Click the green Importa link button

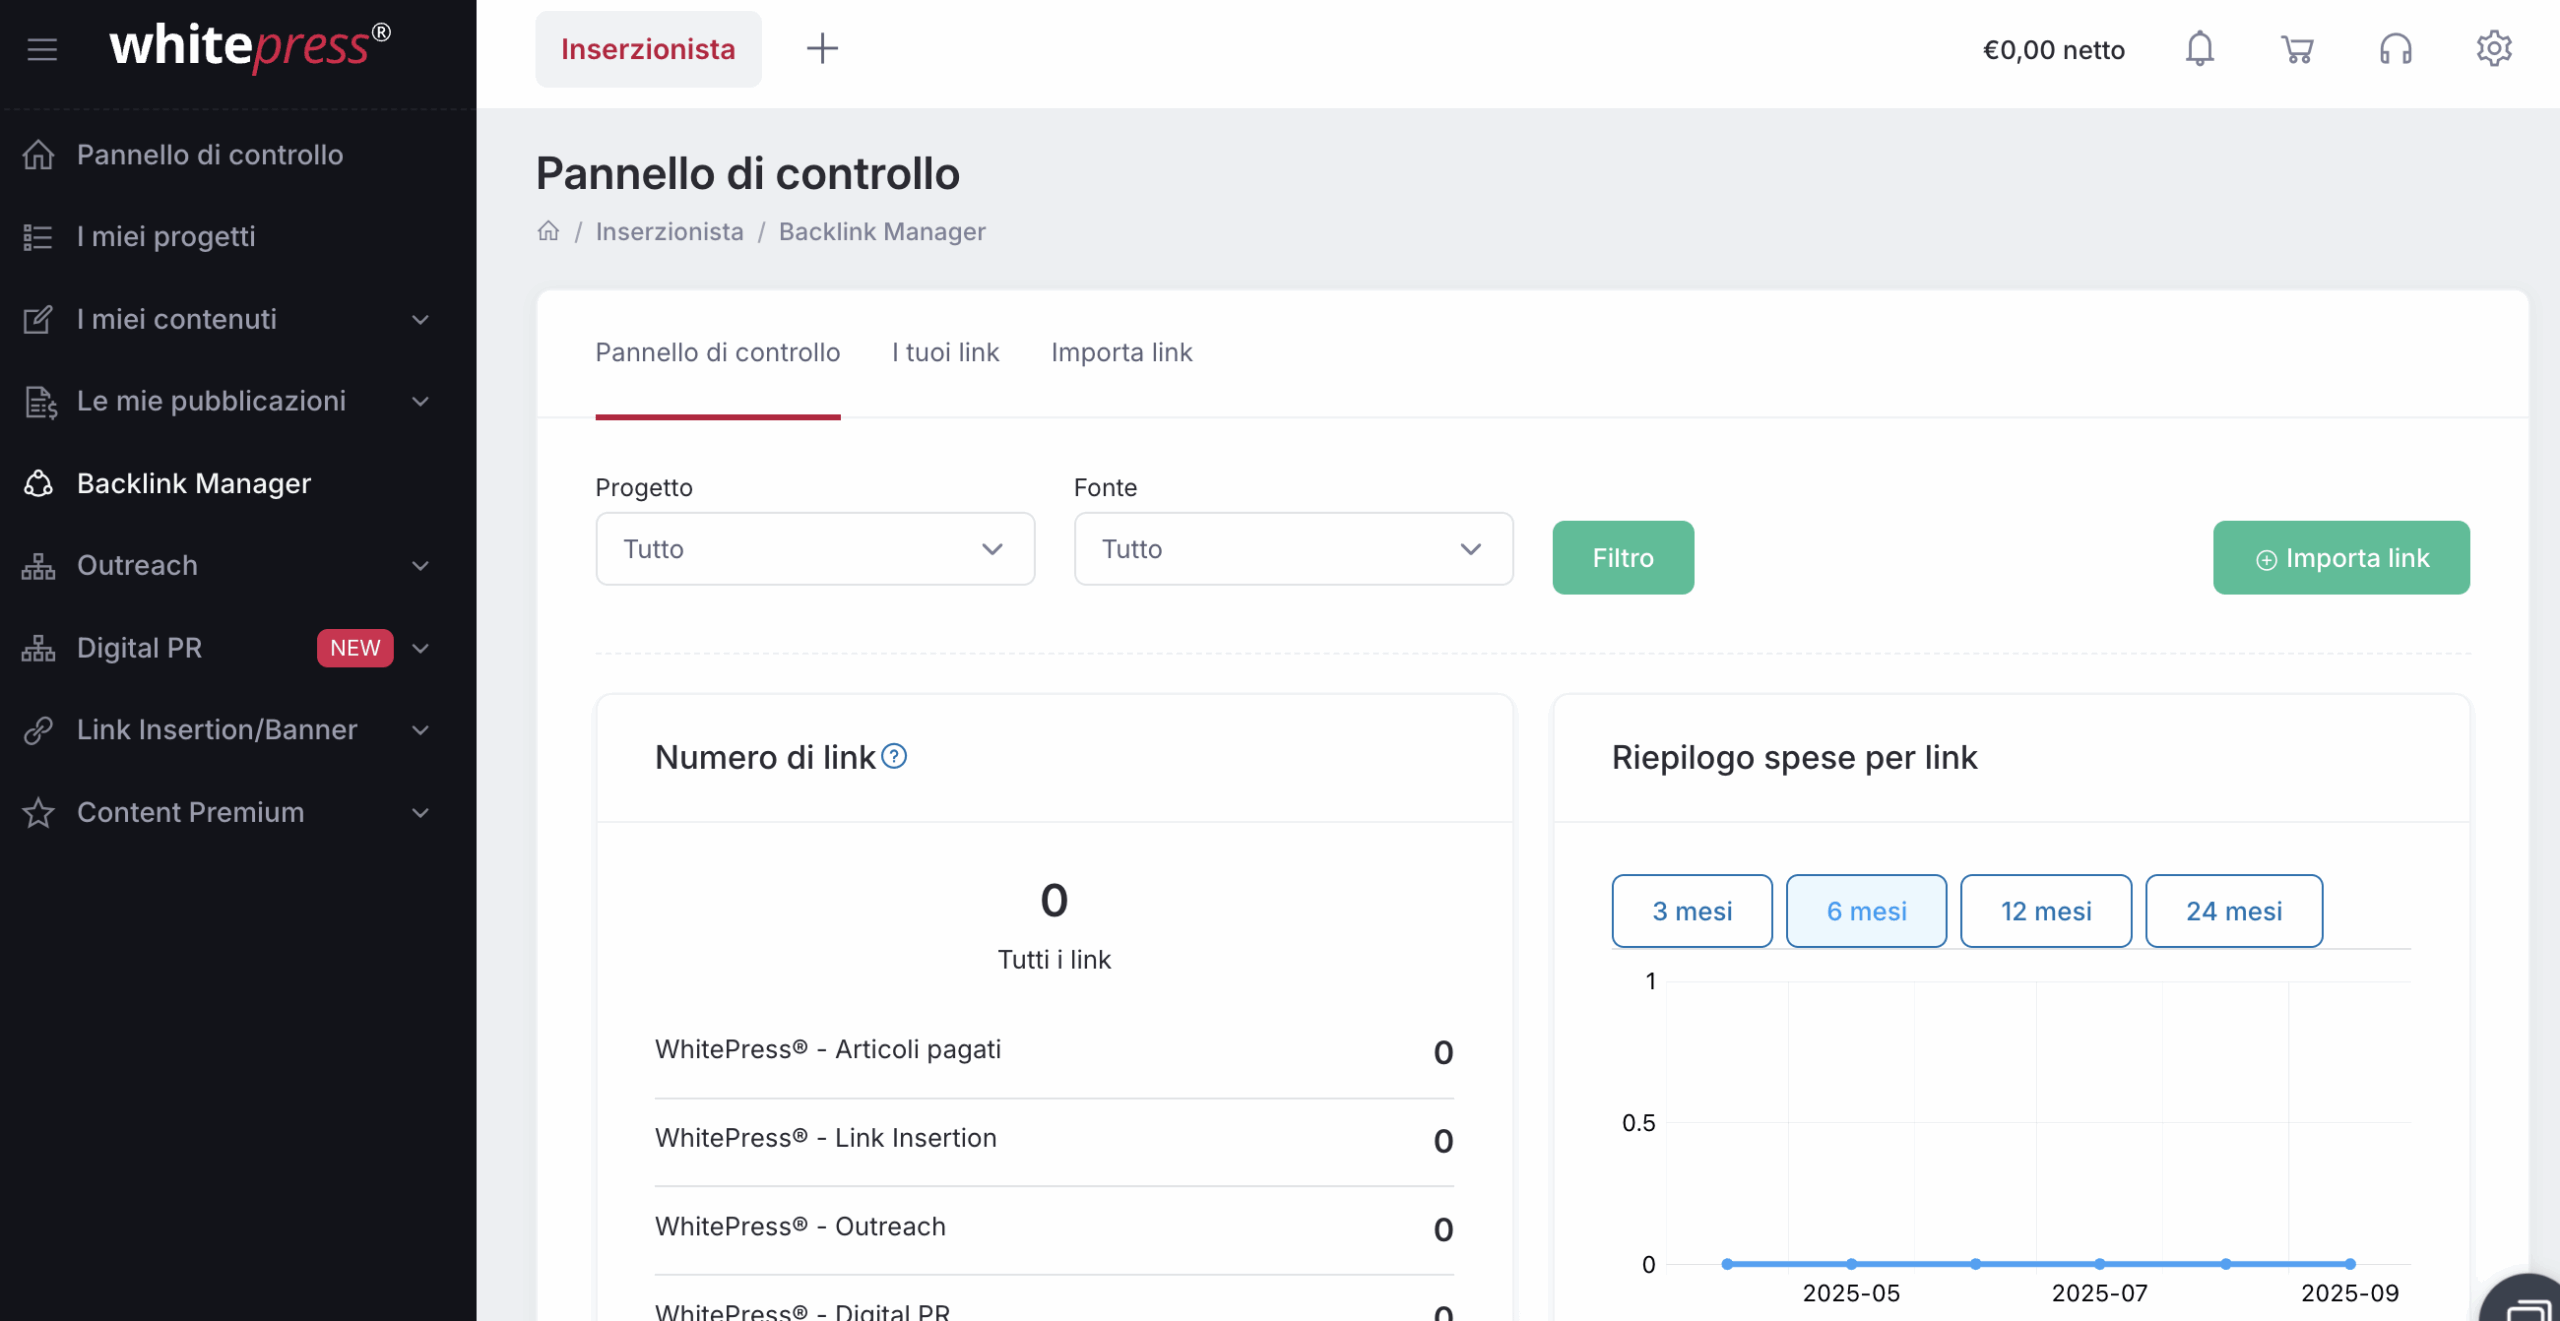[2340, 558]
